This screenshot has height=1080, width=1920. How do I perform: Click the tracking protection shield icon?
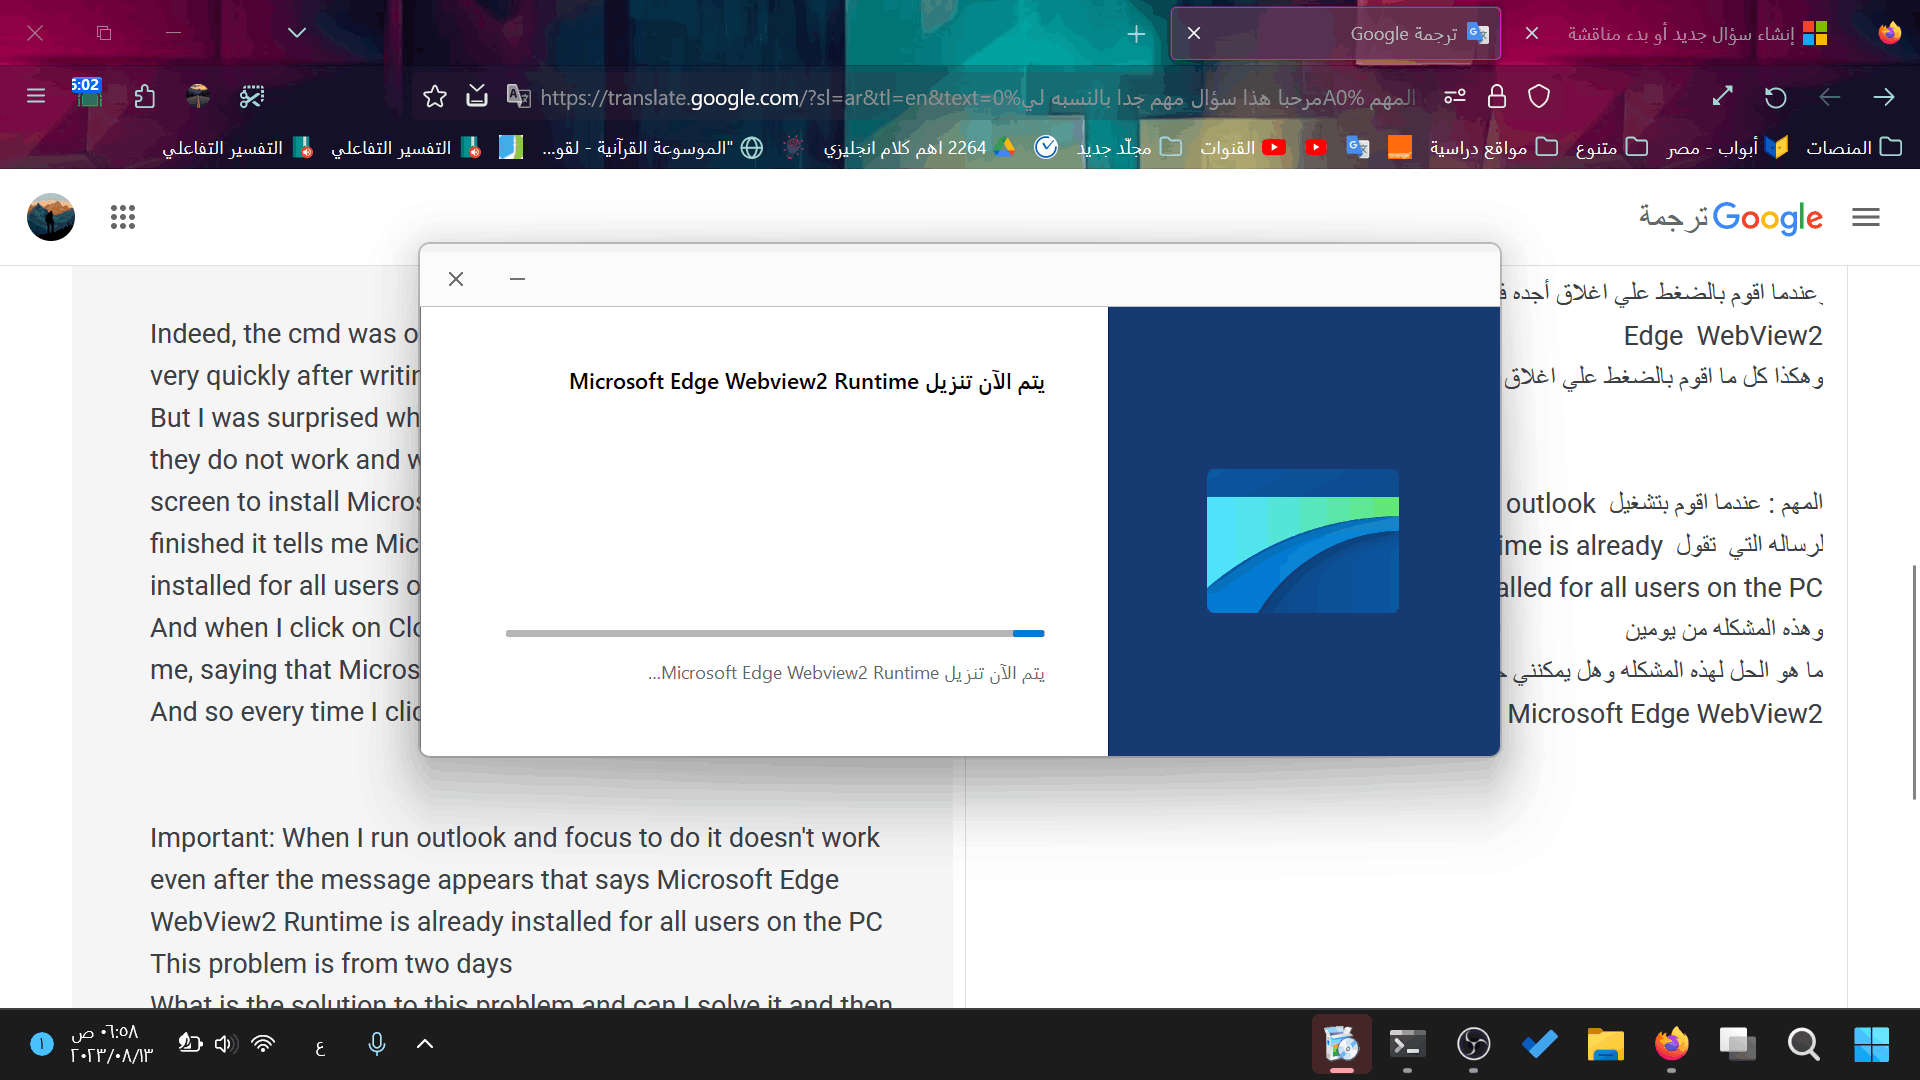1539,97
